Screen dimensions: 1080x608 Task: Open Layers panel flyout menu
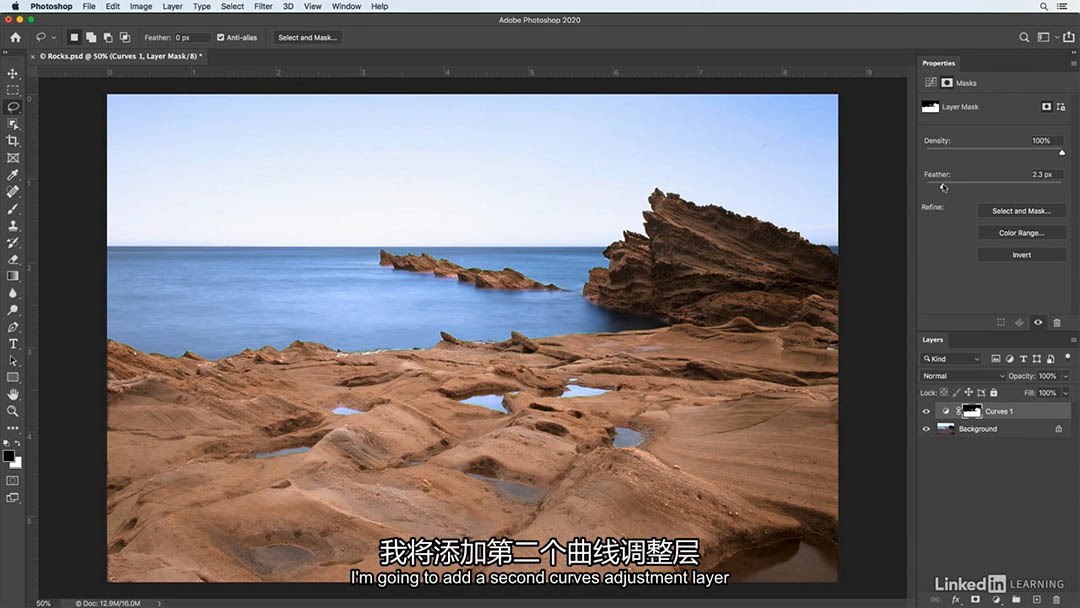click(1073, 340)
